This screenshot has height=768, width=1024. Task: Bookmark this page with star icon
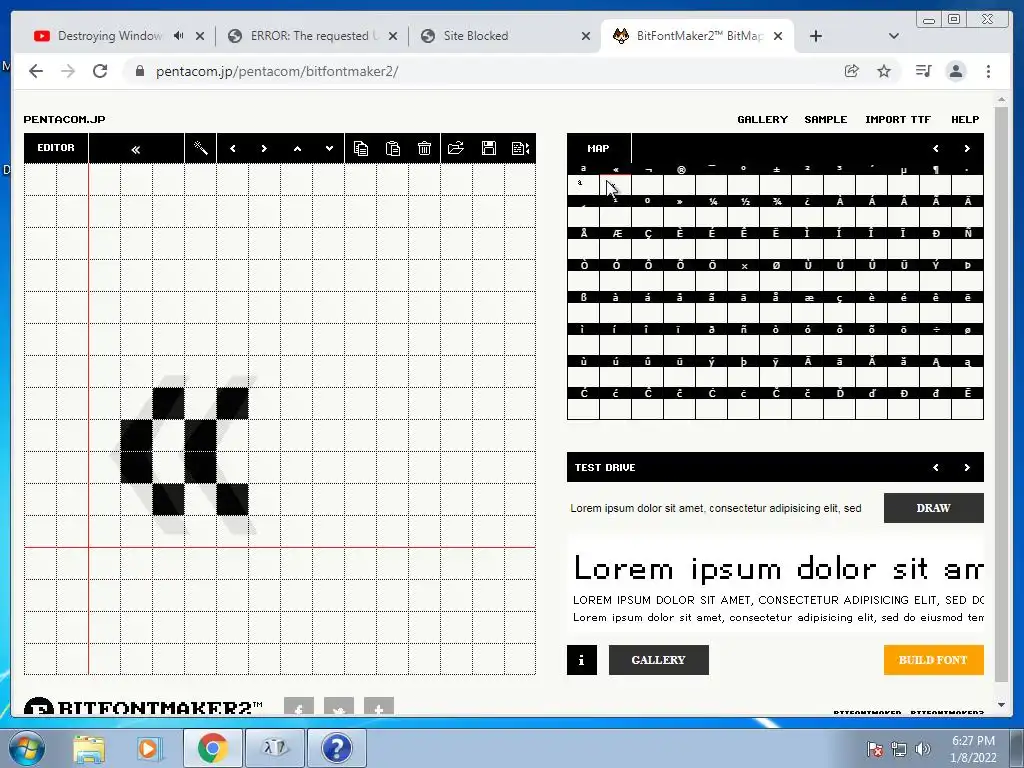tap(884, 71)
